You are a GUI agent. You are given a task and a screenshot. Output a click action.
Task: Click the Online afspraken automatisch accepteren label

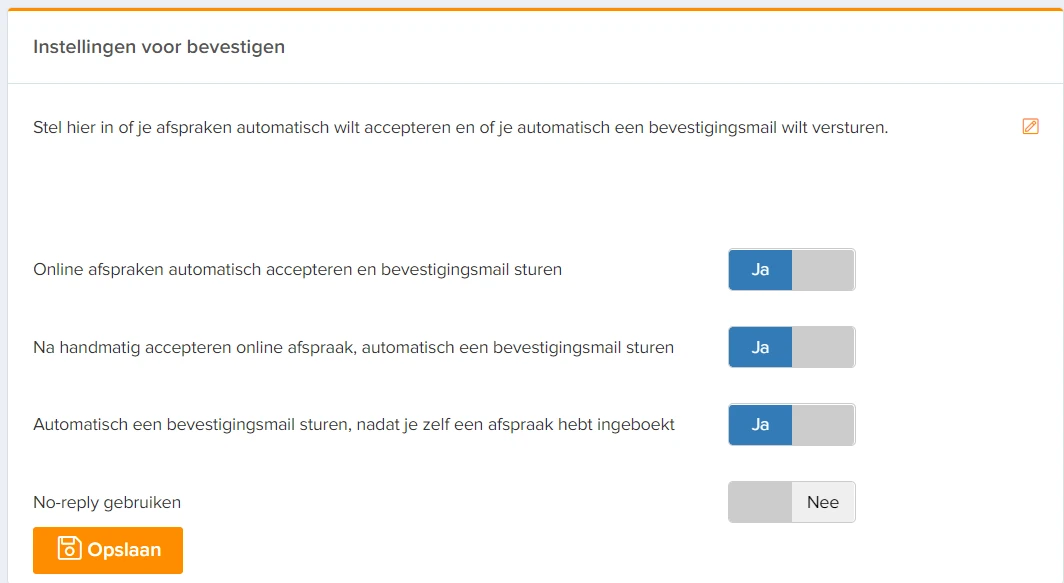point(297,269)
